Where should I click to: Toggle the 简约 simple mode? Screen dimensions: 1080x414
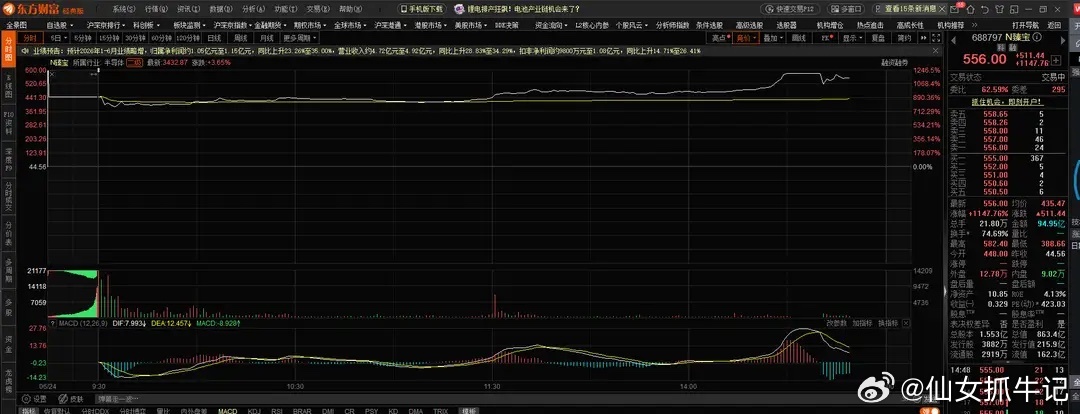[x=904, y=38]
